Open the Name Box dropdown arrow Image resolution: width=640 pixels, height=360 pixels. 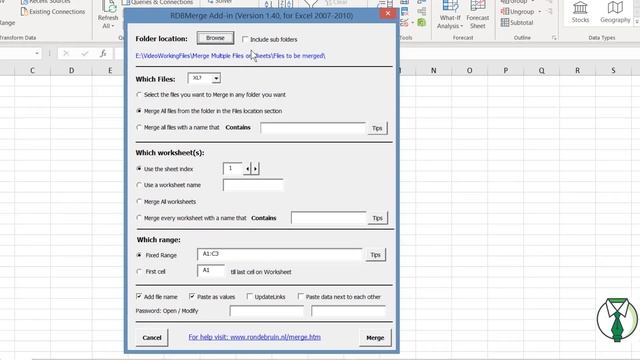point(37,53)
